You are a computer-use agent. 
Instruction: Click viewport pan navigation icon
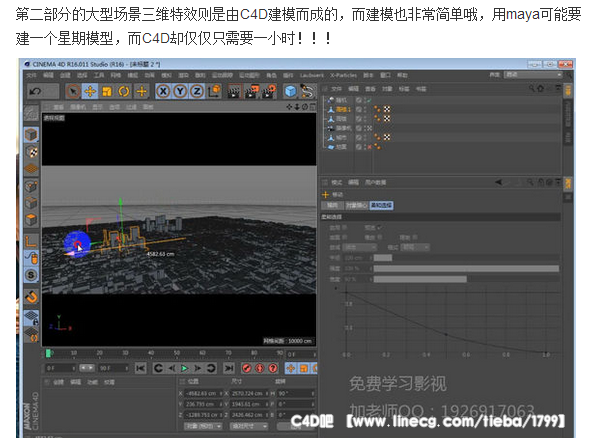pos(289,107)
